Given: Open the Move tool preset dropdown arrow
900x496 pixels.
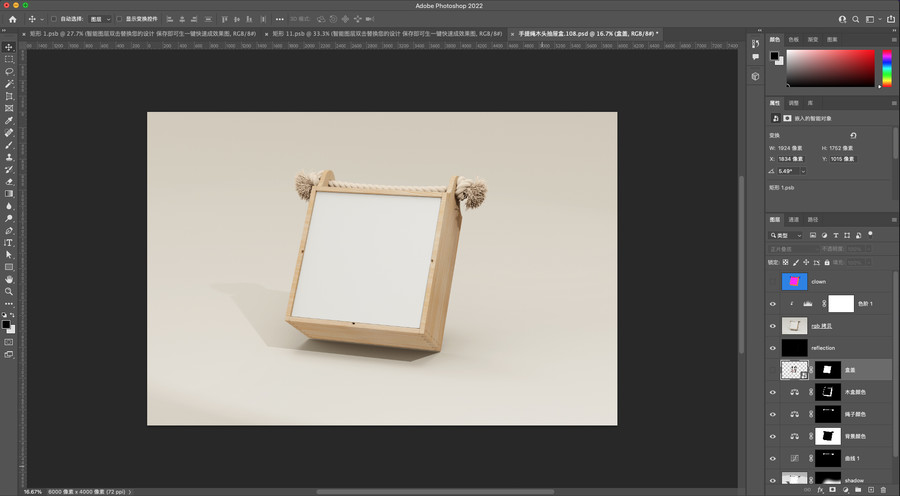Looking at the screenshot, I should 42,19.
